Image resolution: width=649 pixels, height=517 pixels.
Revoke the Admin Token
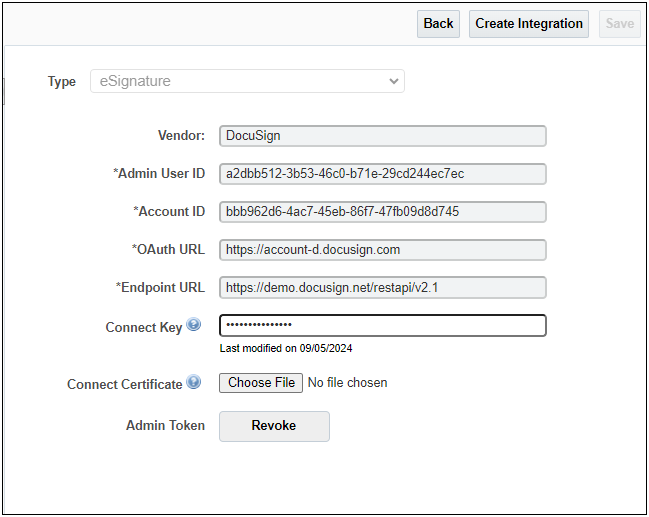click(x=274, y=426)
